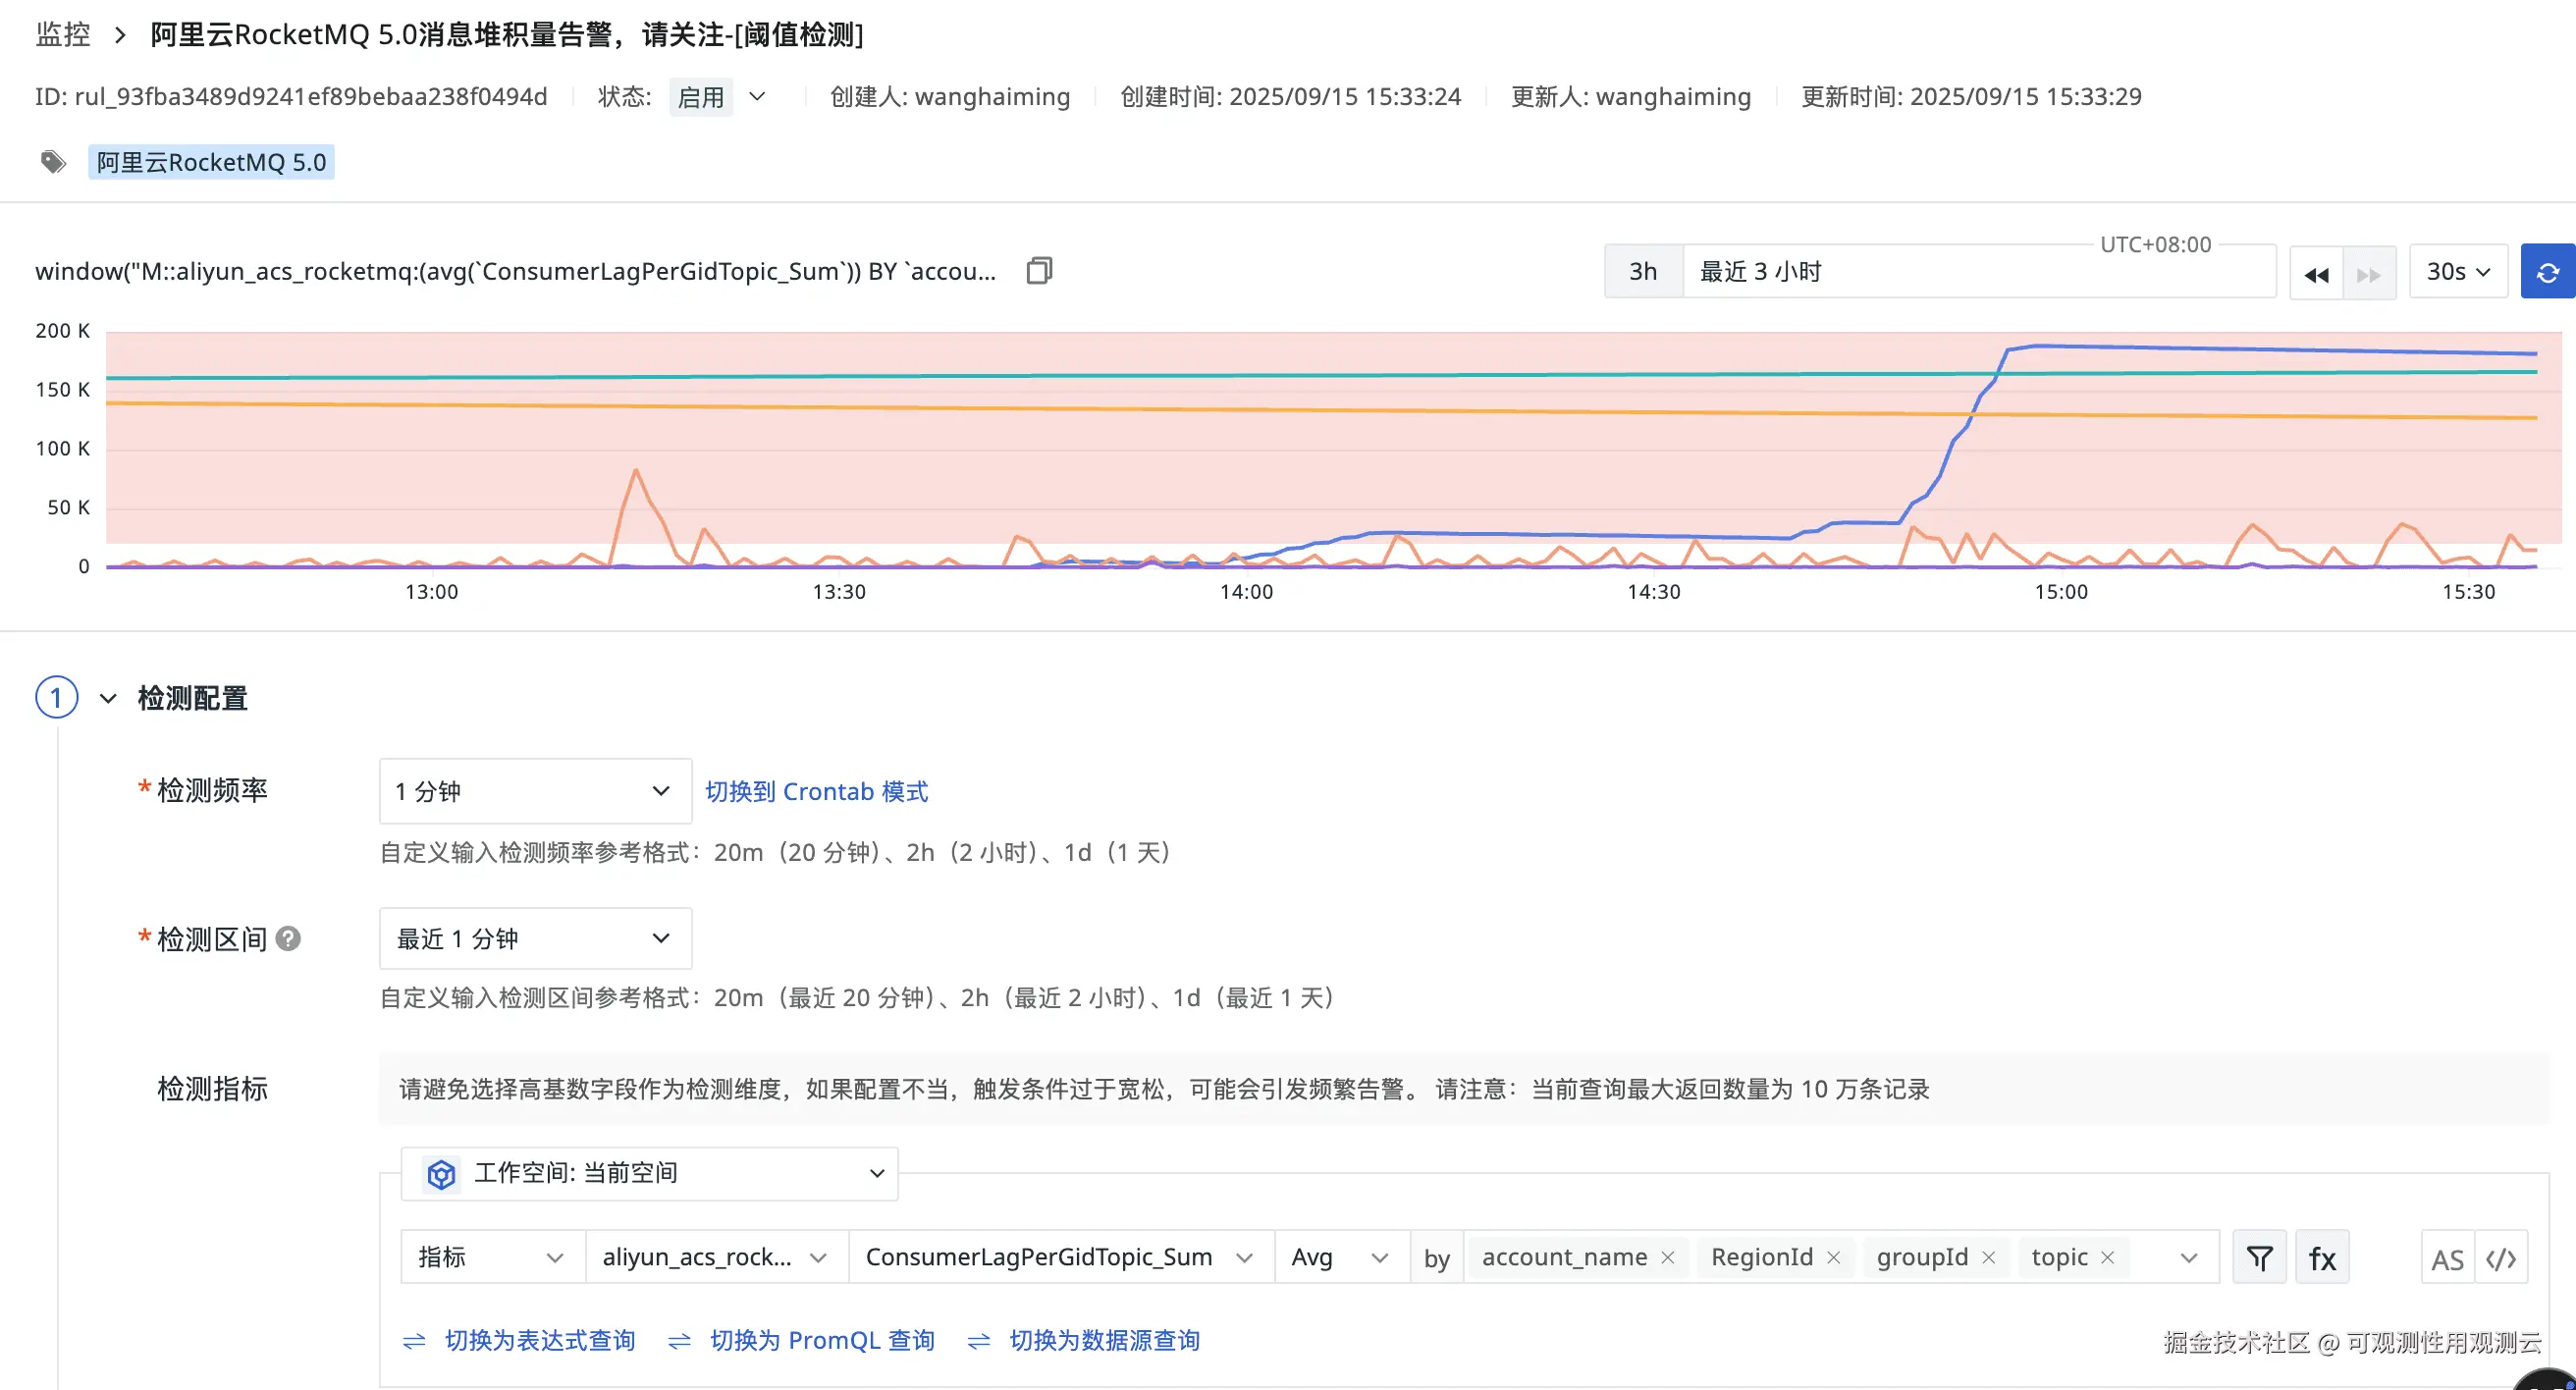Click the tag label icon
This screenshot has height=1390, width=2576.
(x=53, y=162)
